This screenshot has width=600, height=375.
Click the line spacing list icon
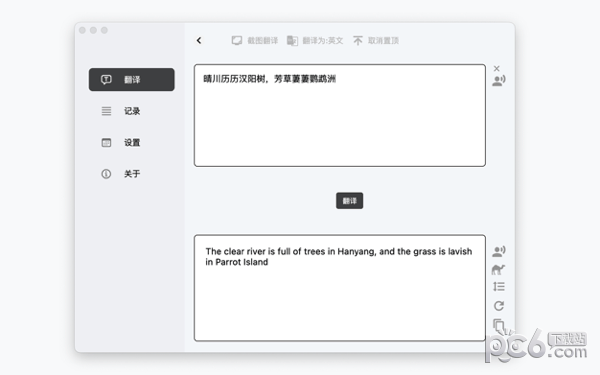499,287
